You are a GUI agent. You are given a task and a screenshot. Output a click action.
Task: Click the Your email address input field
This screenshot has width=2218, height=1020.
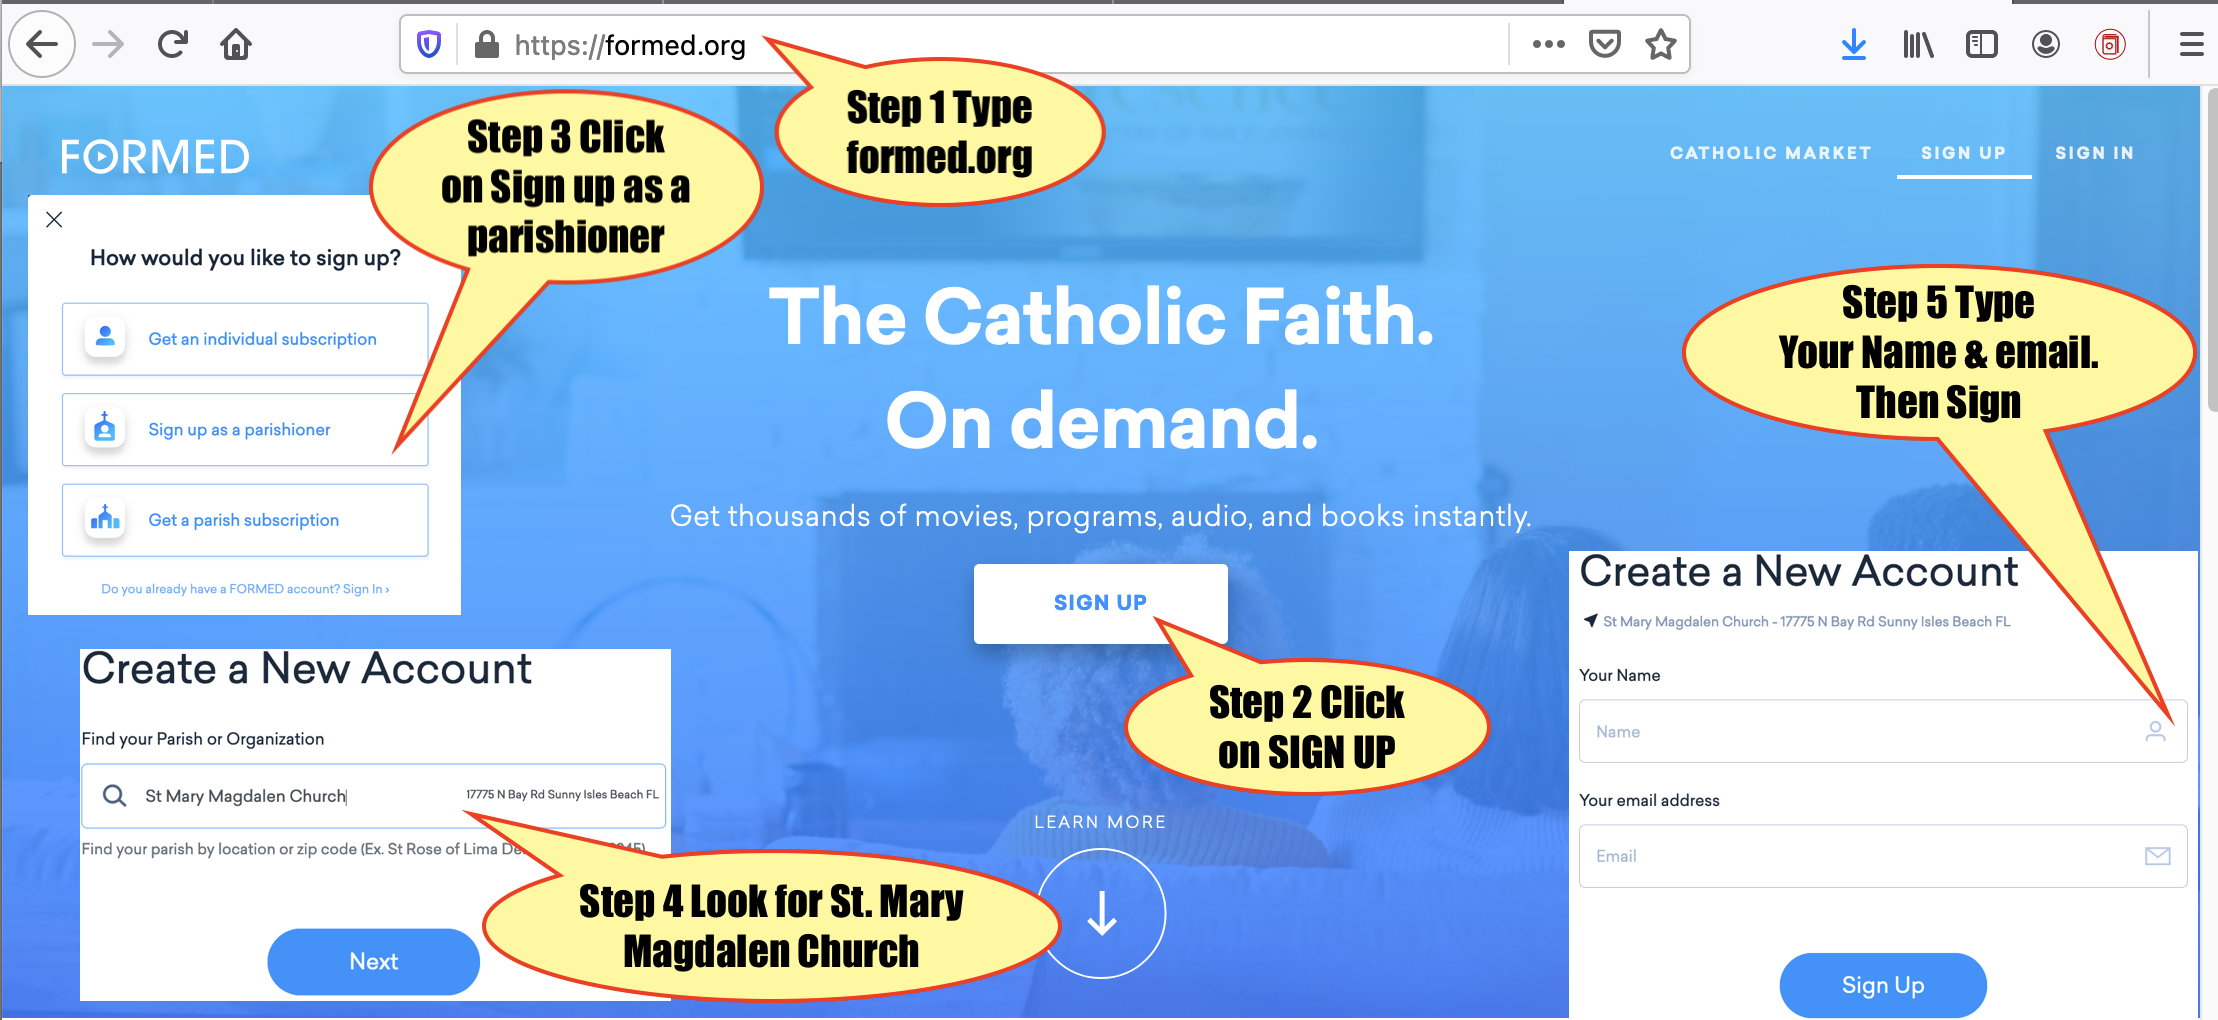[x=1882, y=856]
